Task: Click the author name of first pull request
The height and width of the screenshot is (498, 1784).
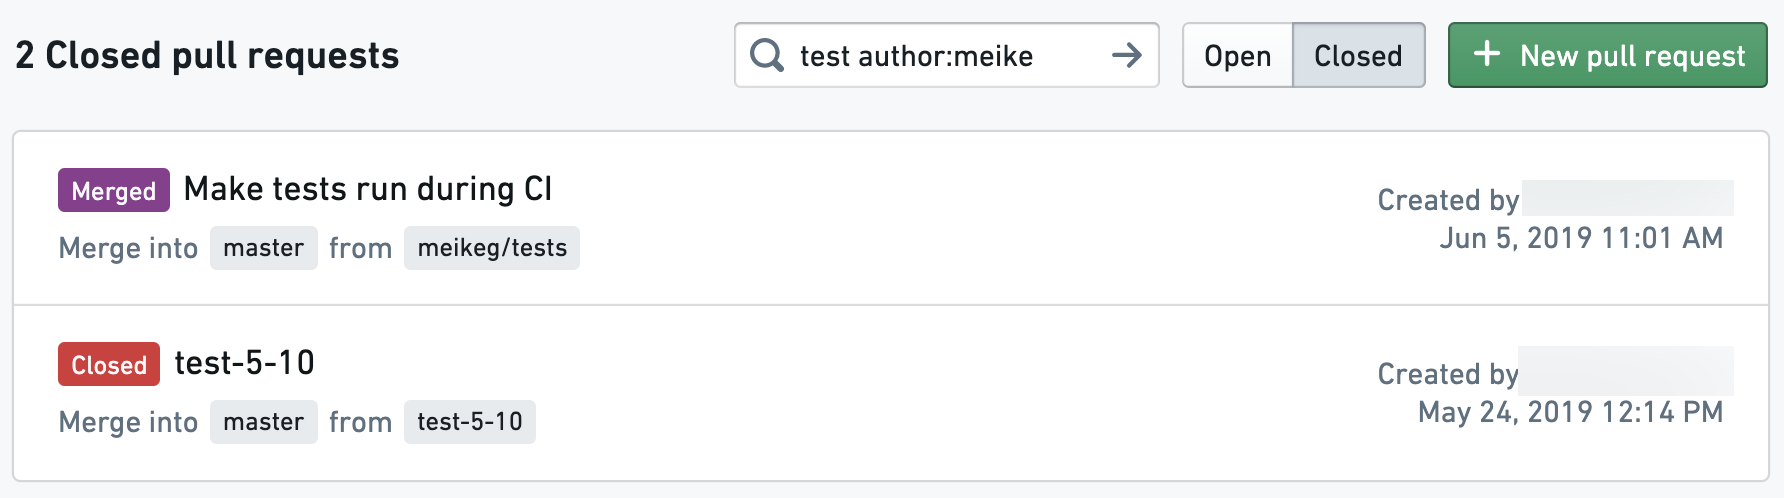Action: click(x=1628, y=198)
